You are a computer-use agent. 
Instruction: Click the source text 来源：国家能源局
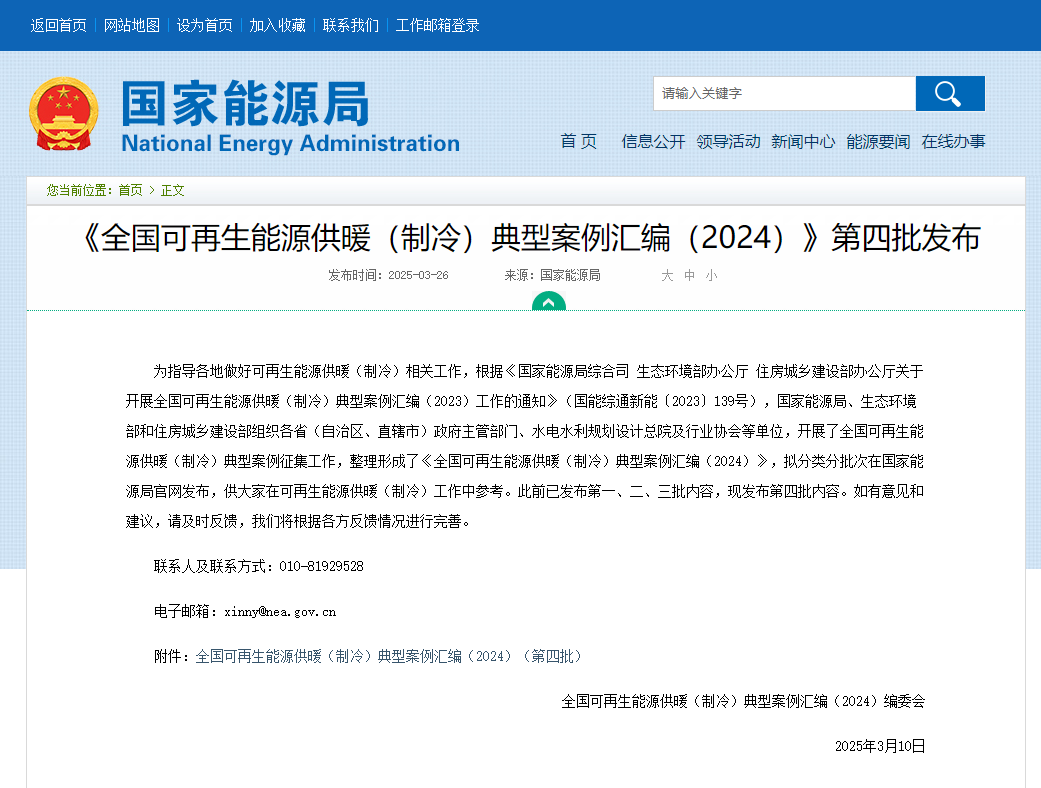pyautogui.click(x=552, y=276)
